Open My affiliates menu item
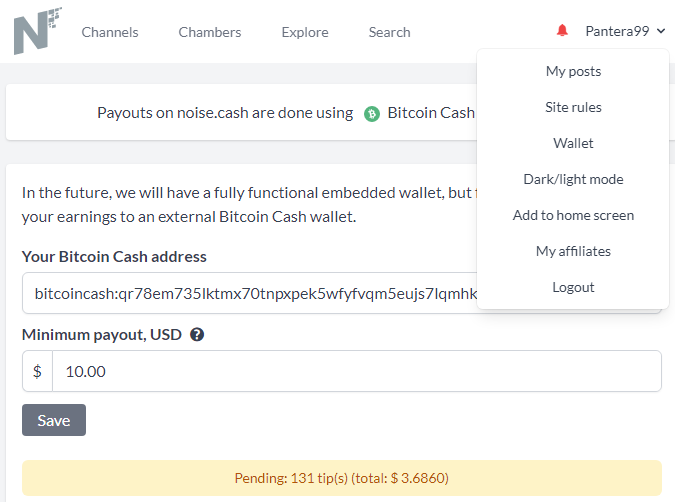Image resolution: width=675 pixels, height=502 pixels. tap(573, 251)
